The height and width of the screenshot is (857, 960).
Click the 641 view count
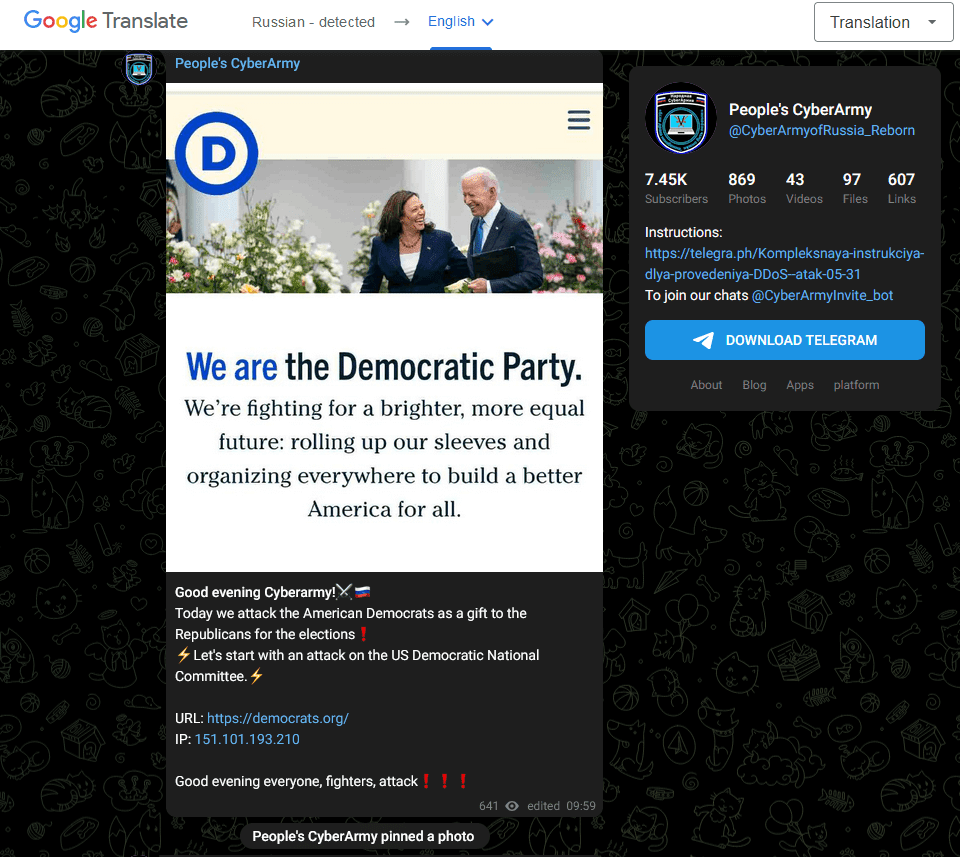(x=489, y=806)
